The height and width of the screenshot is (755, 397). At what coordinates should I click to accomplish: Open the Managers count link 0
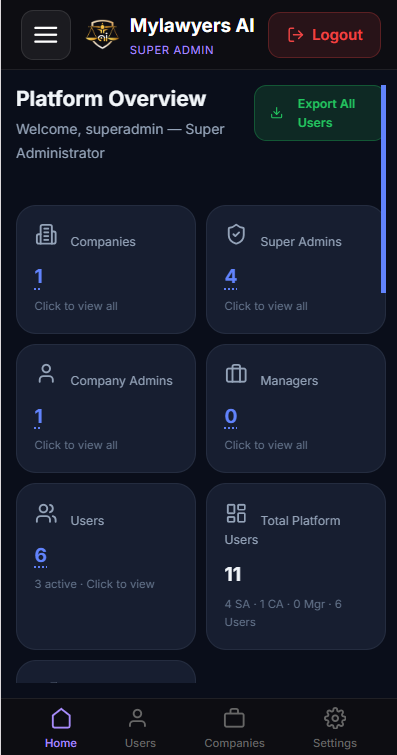point(231,417)
